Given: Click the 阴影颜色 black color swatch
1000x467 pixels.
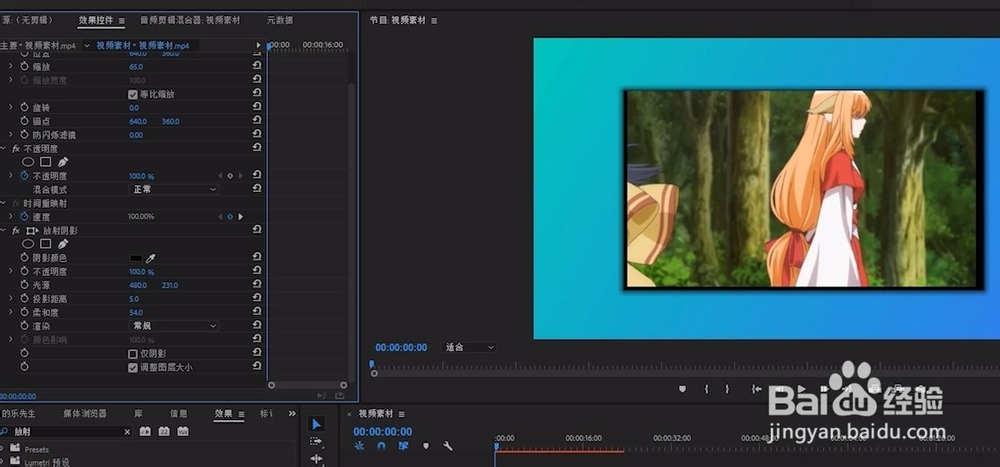Looking at the screenshot, I should 136,258.
